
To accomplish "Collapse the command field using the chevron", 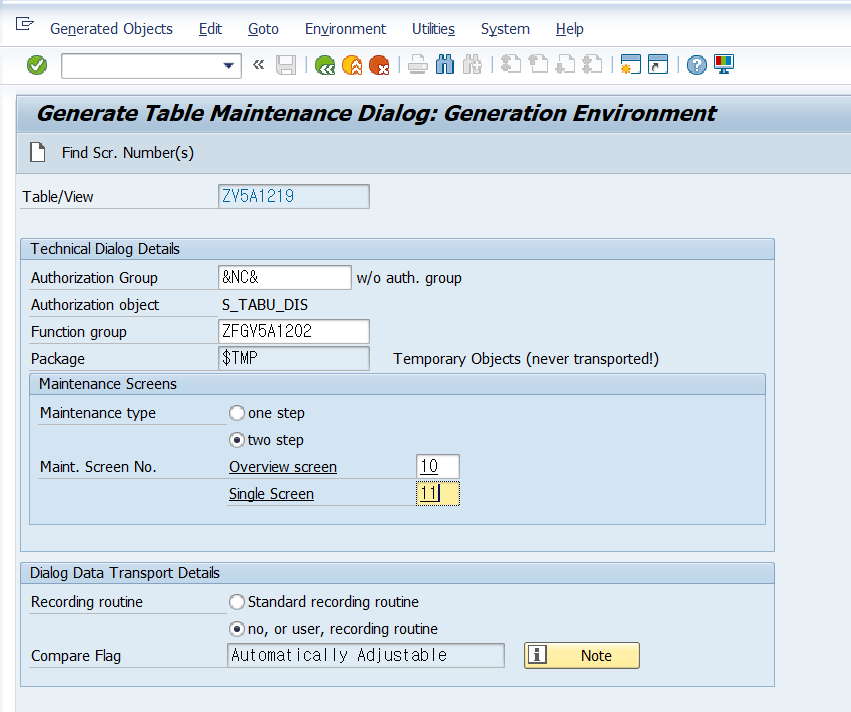I will coord(258,65).
